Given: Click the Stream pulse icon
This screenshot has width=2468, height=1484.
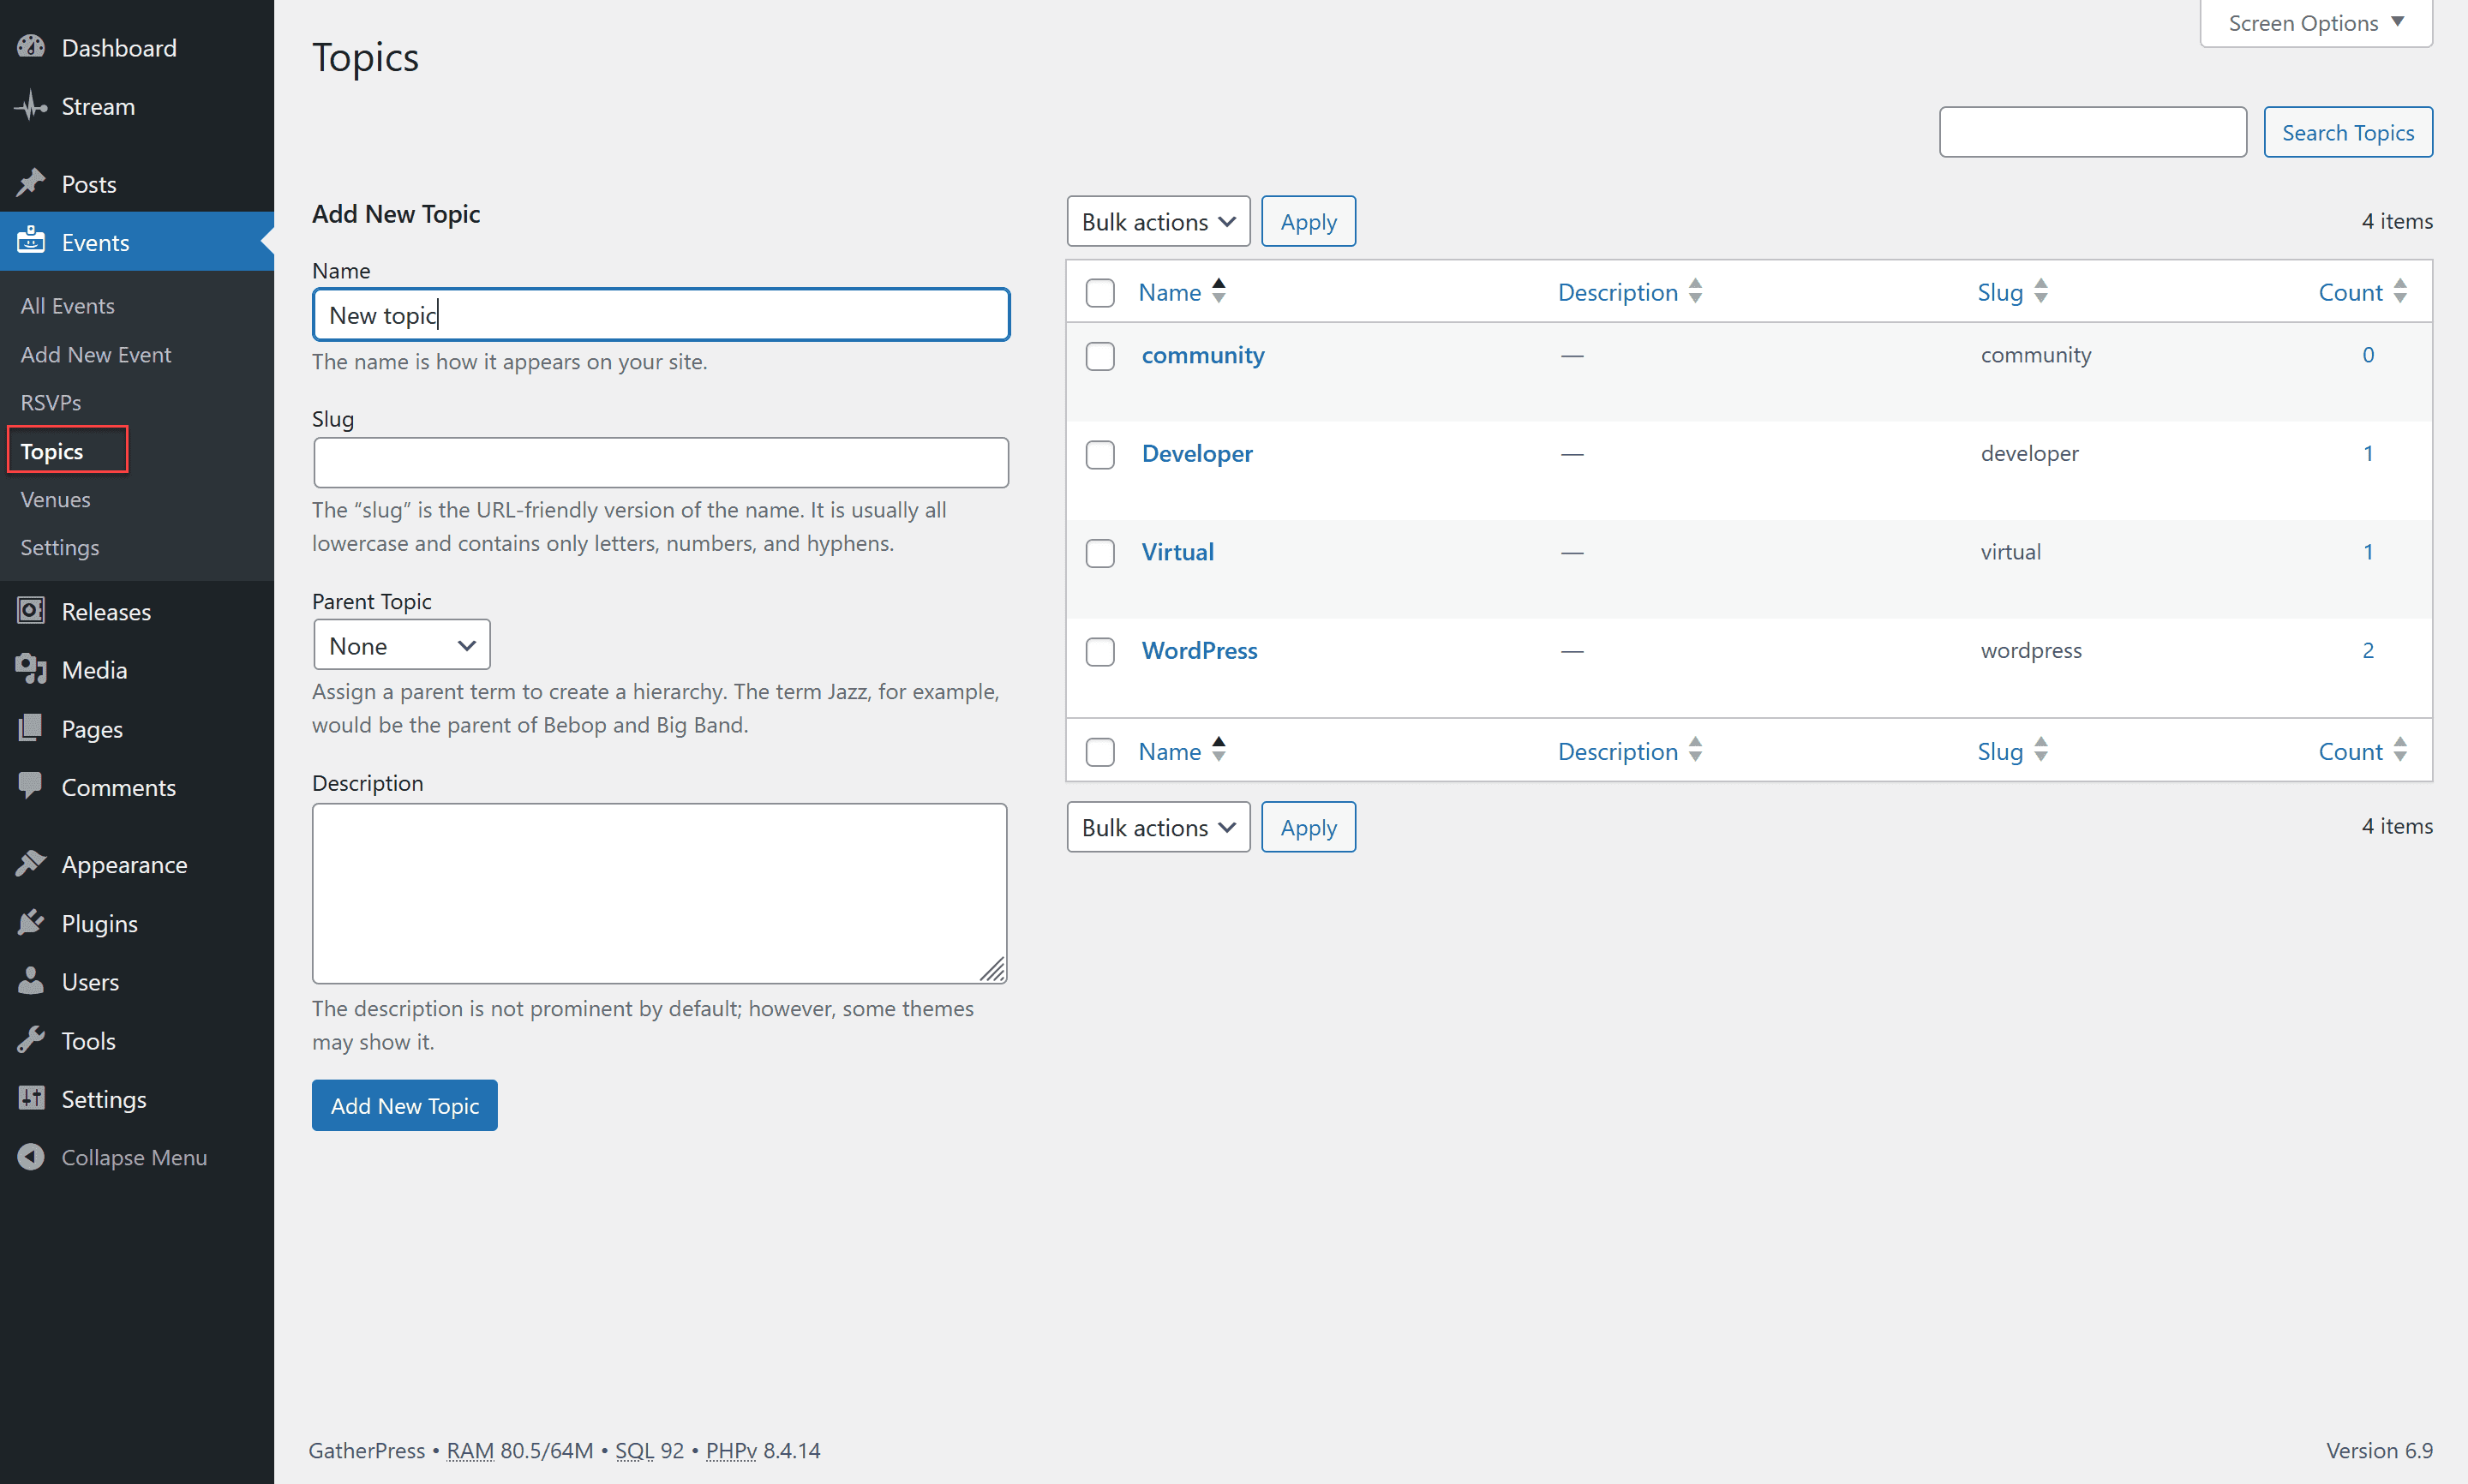Looking at the screenshot, I should coord(31,106).
